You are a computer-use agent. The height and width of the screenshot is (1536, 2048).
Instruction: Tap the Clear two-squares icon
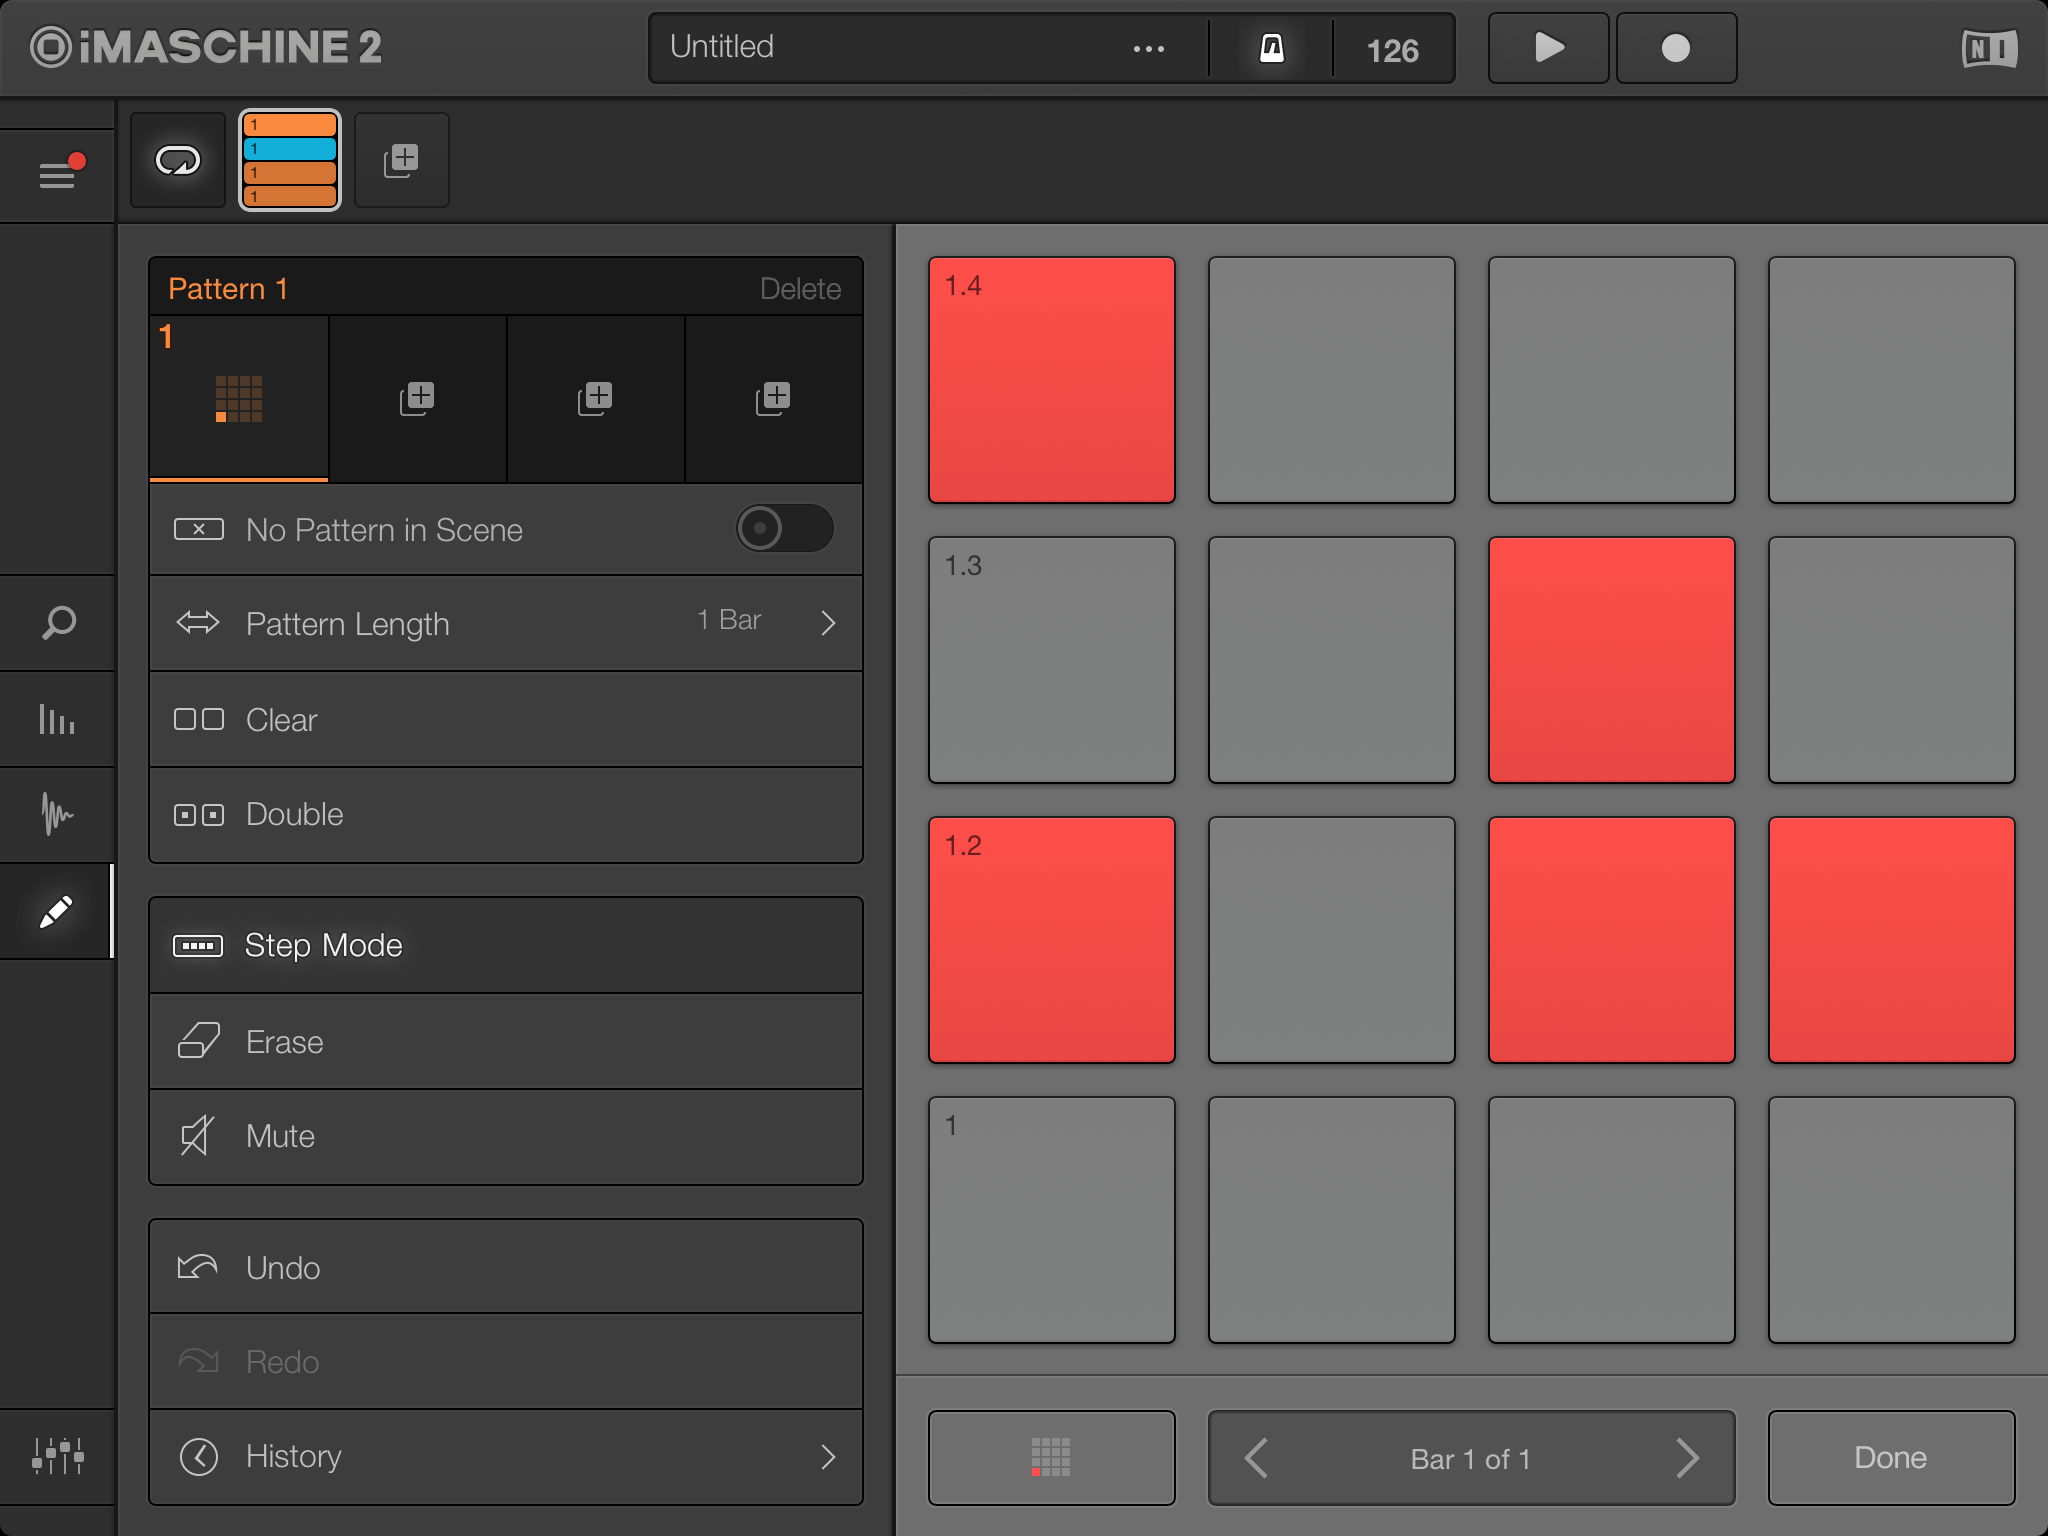[x=198, y=719]
